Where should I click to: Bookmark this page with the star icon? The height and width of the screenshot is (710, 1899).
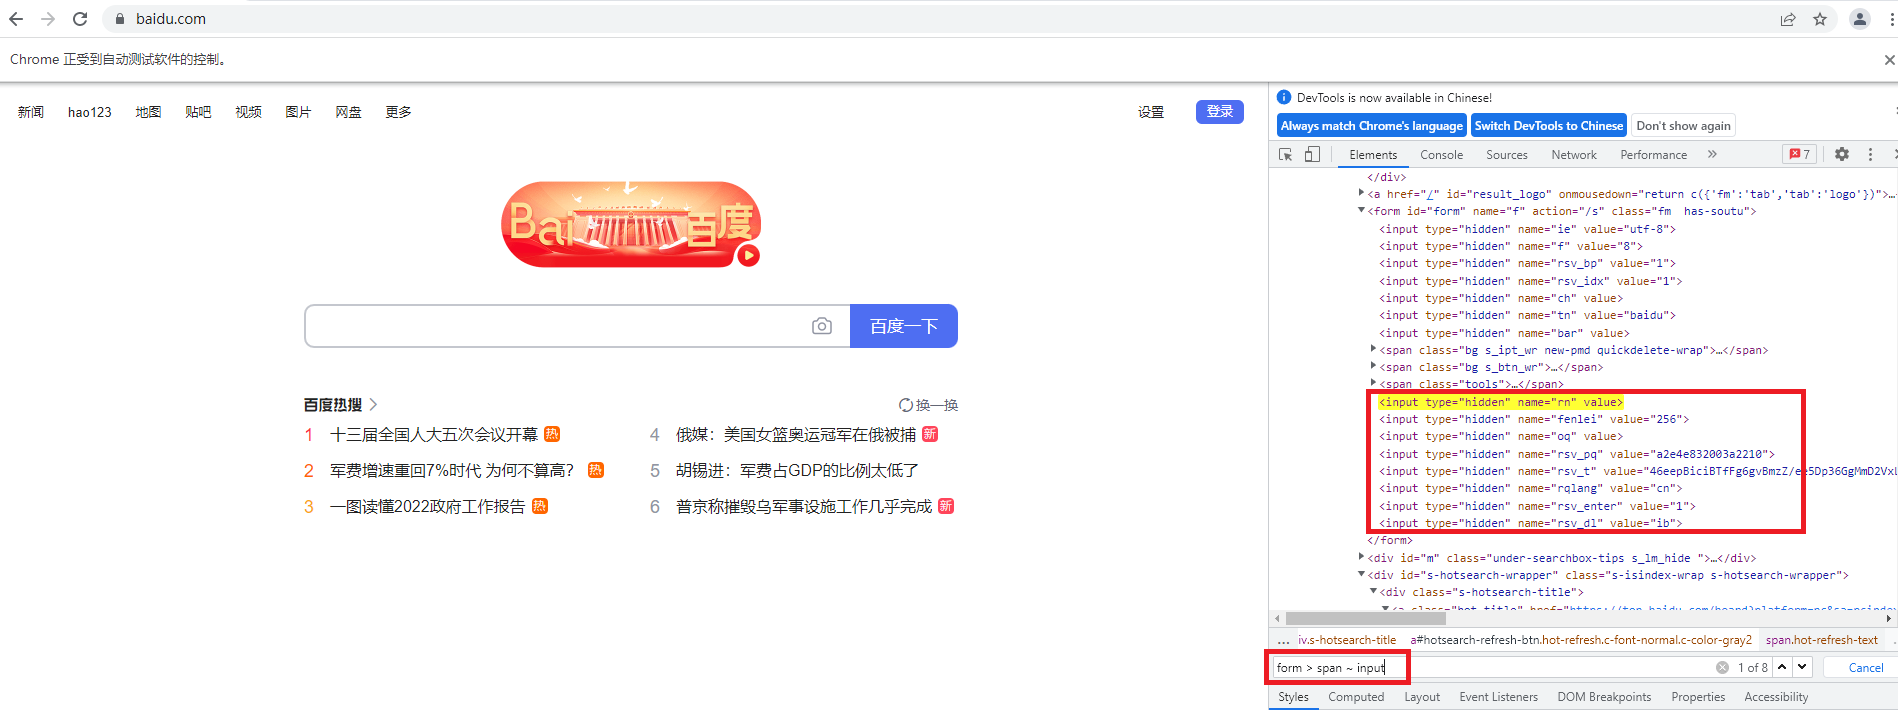click(x=1820, y=19)
